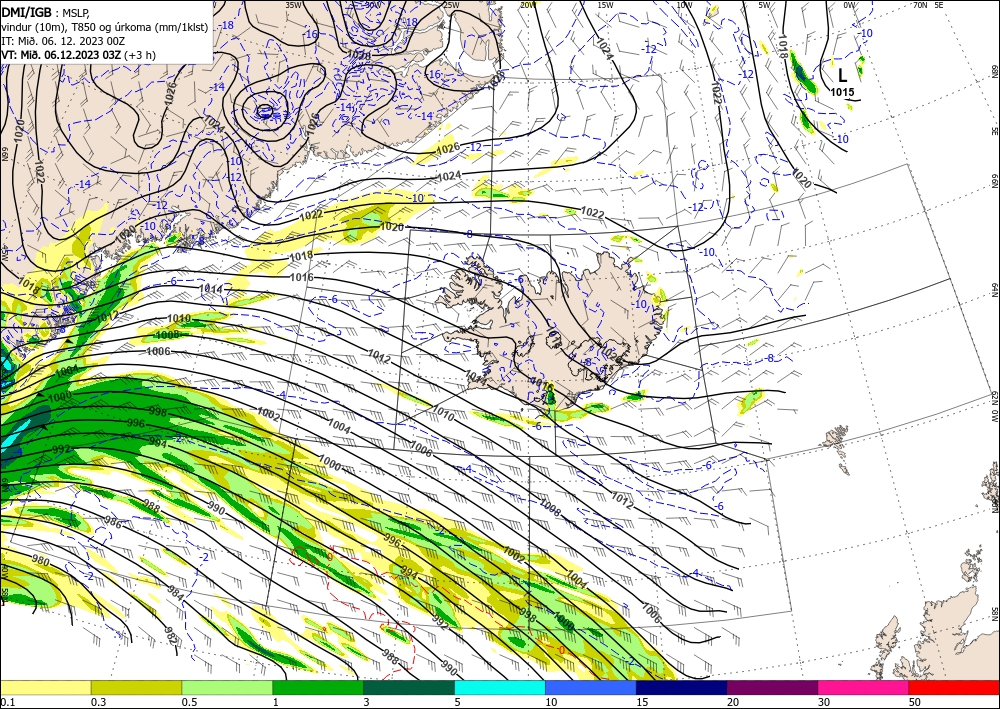Click the light green 0.5–1 legend swatch
Screen dimensions: 1000x709
point(227,687)
